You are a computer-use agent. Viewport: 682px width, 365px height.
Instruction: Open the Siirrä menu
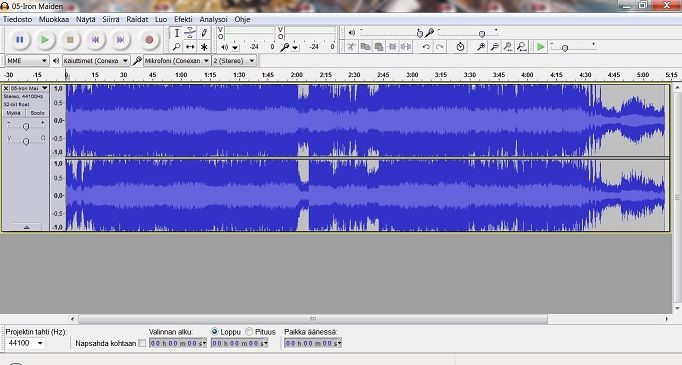(x=111, y=20)
